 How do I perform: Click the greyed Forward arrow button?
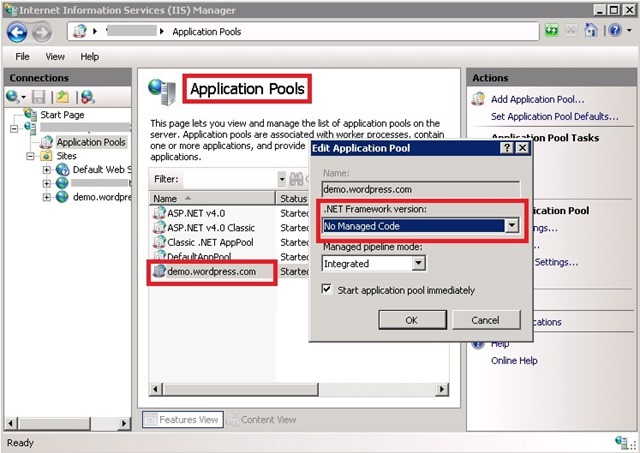click(x=42, y=32)
